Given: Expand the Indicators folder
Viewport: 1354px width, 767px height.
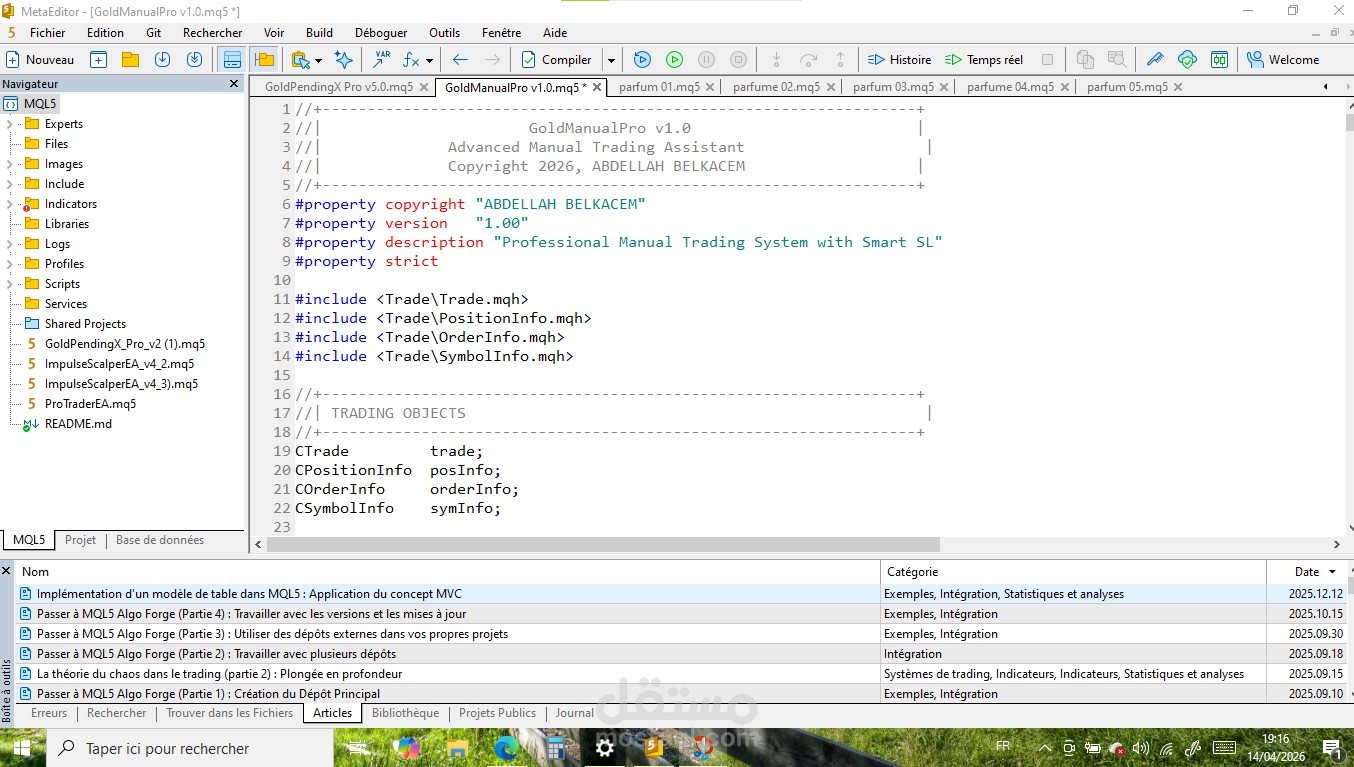Looking at the screenshot, I should (10, 204).
